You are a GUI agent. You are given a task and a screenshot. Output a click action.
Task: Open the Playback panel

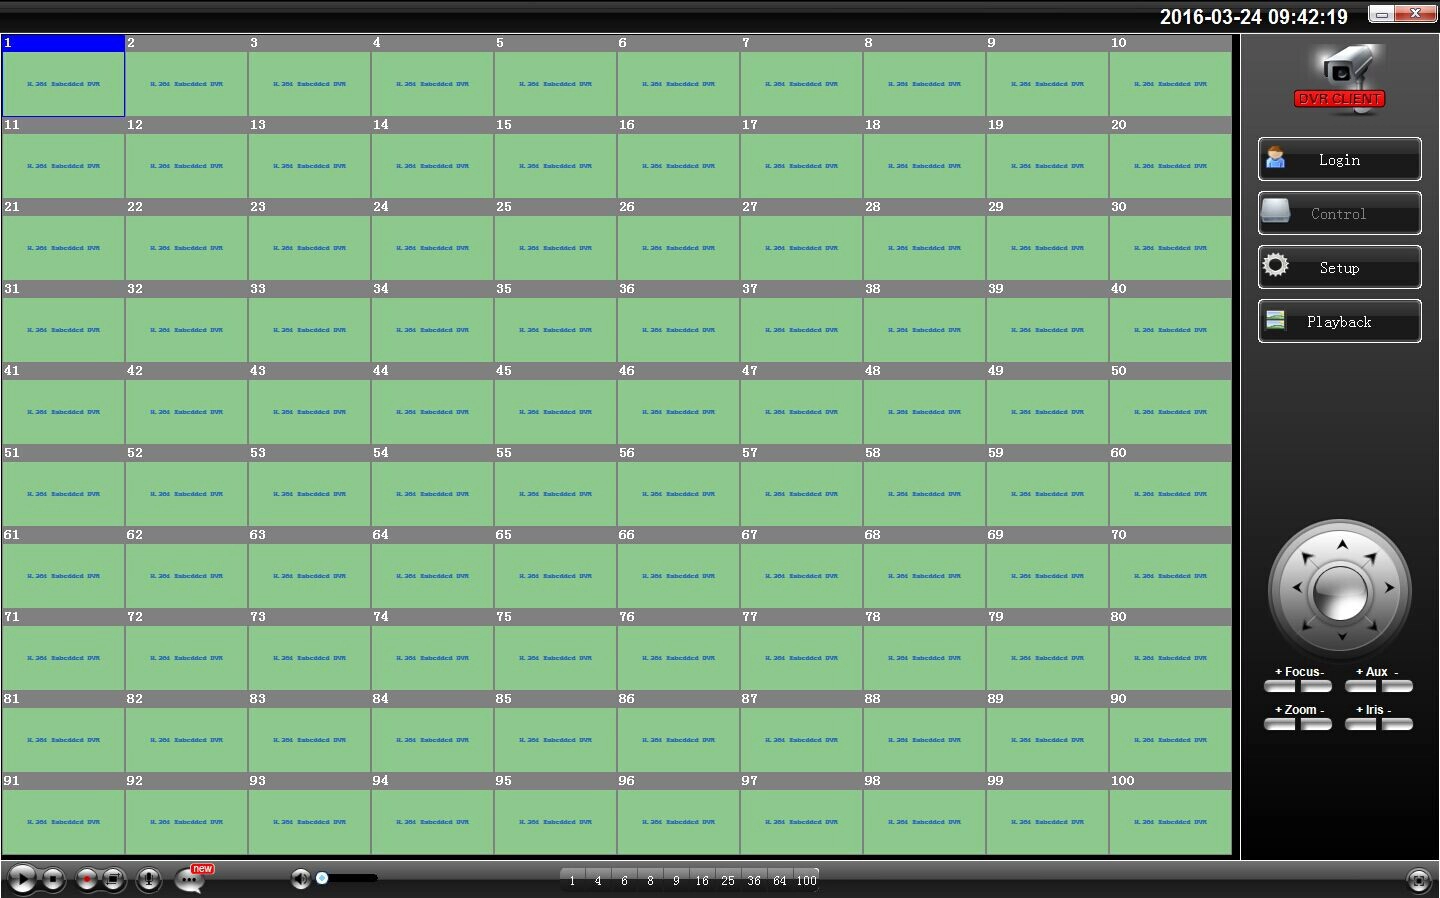[1340, 322]
